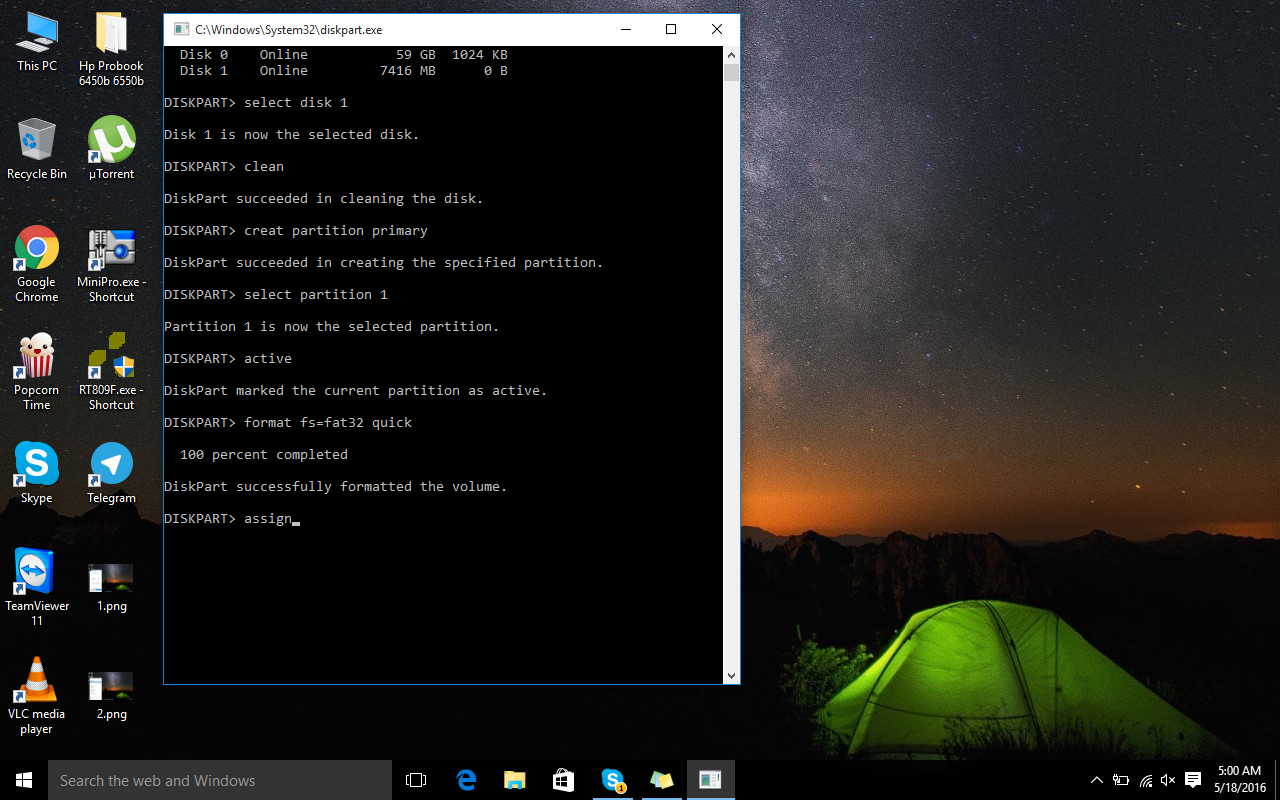Open the MiniPro.exe shortcut
Viewport: 1280px width, 800px height.
click(110, 250)
